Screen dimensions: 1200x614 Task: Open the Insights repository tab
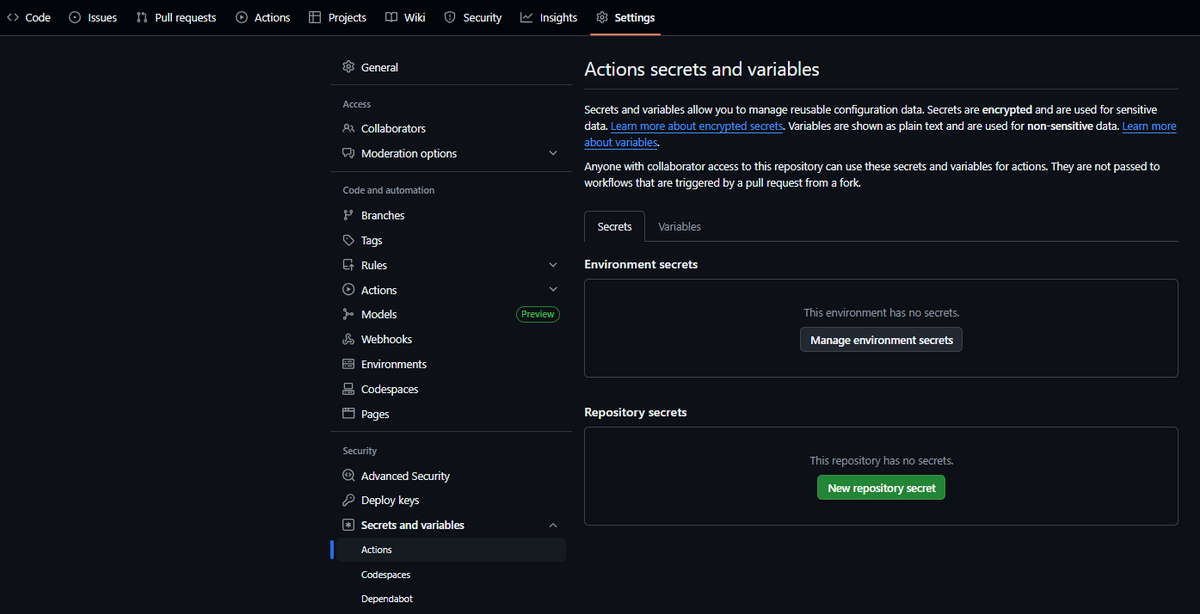548,17
